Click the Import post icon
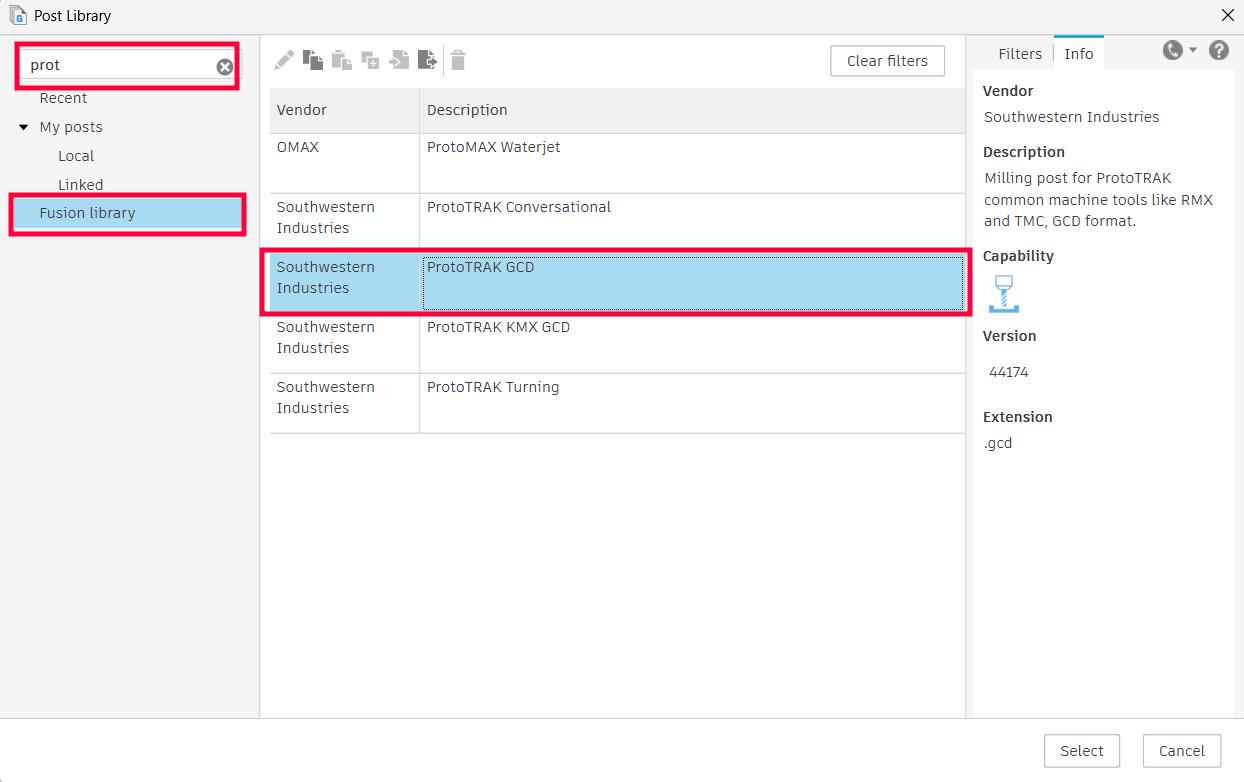 coord(399,60)
